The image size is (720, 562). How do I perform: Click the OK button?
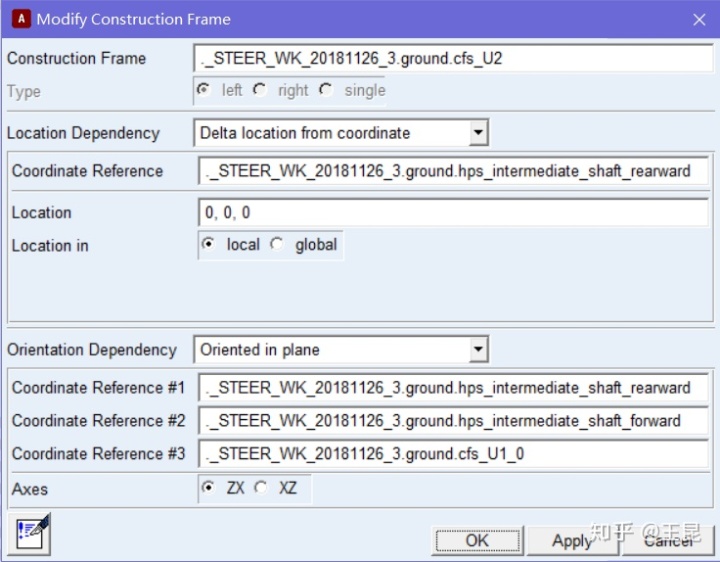[x=477, y=540]
